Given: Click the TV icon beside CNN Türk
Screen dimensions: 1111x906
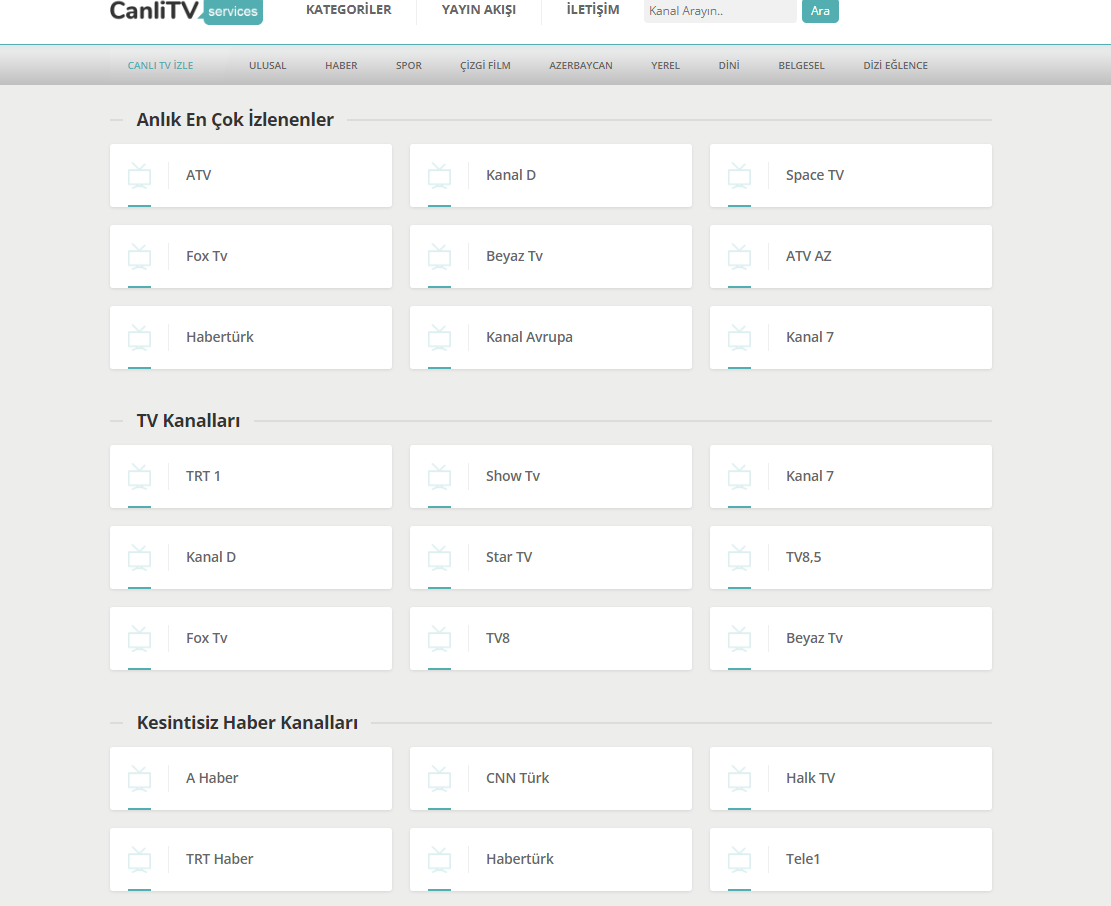Looking at the screenshot, I should click(x=439, y=778).
